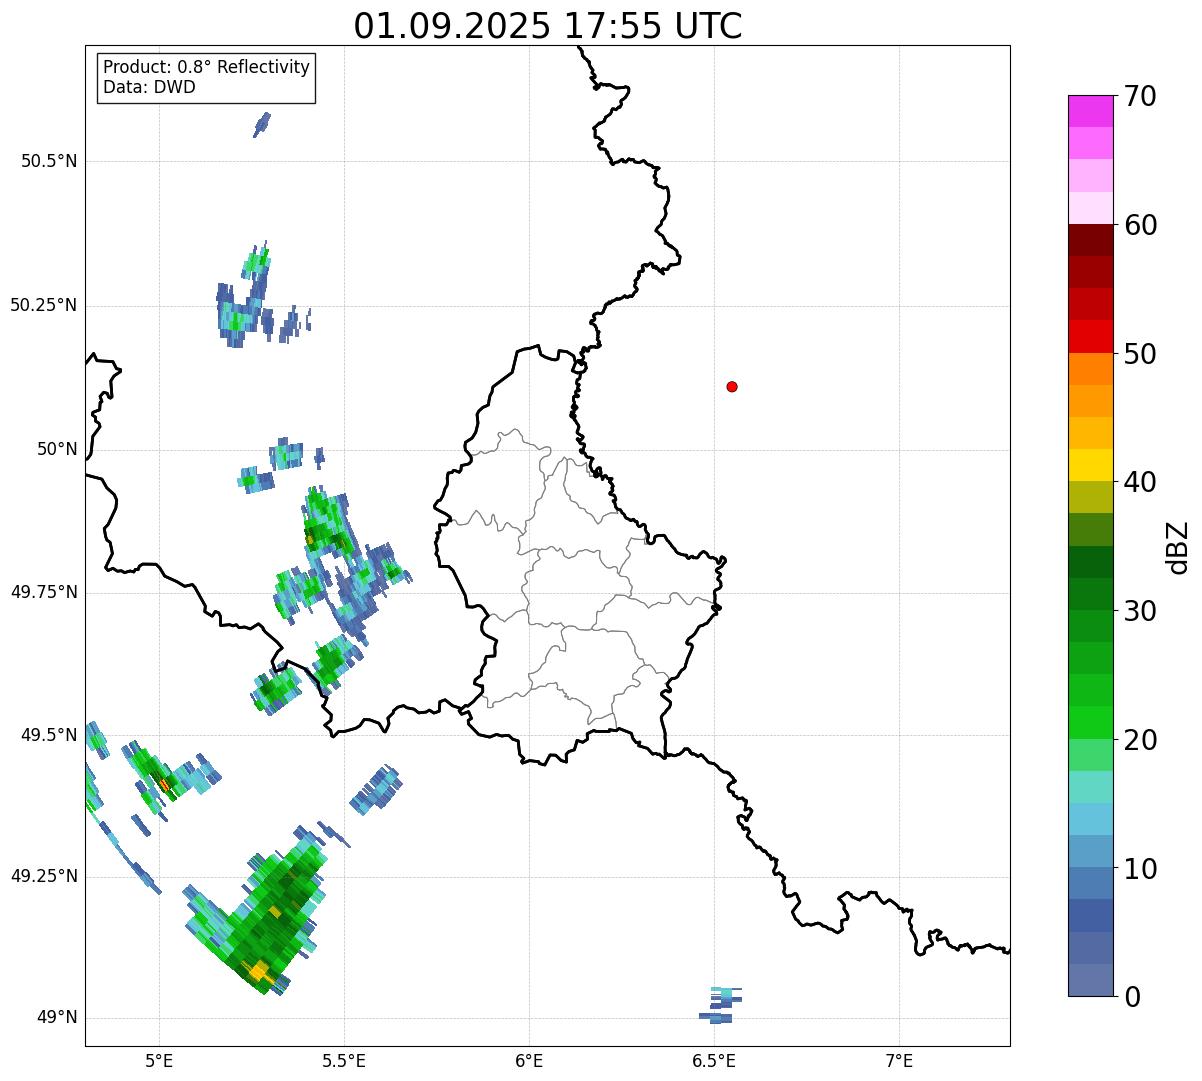The image size is (1202, 1081).
Task: Click the title '01.09.2025 17:55 UTC'
Action: pyautogui.click(x=548, y=25)
